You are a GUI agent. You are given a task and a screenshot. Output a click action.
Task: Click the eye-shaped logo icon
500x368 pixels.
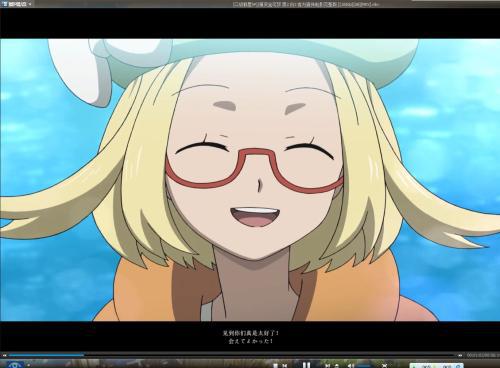pyautogui.click(x=14, y=365)
